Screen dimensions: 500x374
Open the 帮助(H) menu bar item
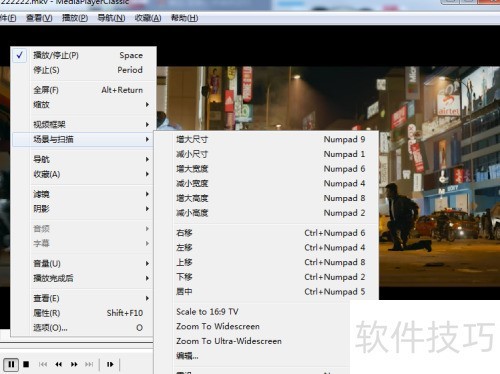[184, 18]
